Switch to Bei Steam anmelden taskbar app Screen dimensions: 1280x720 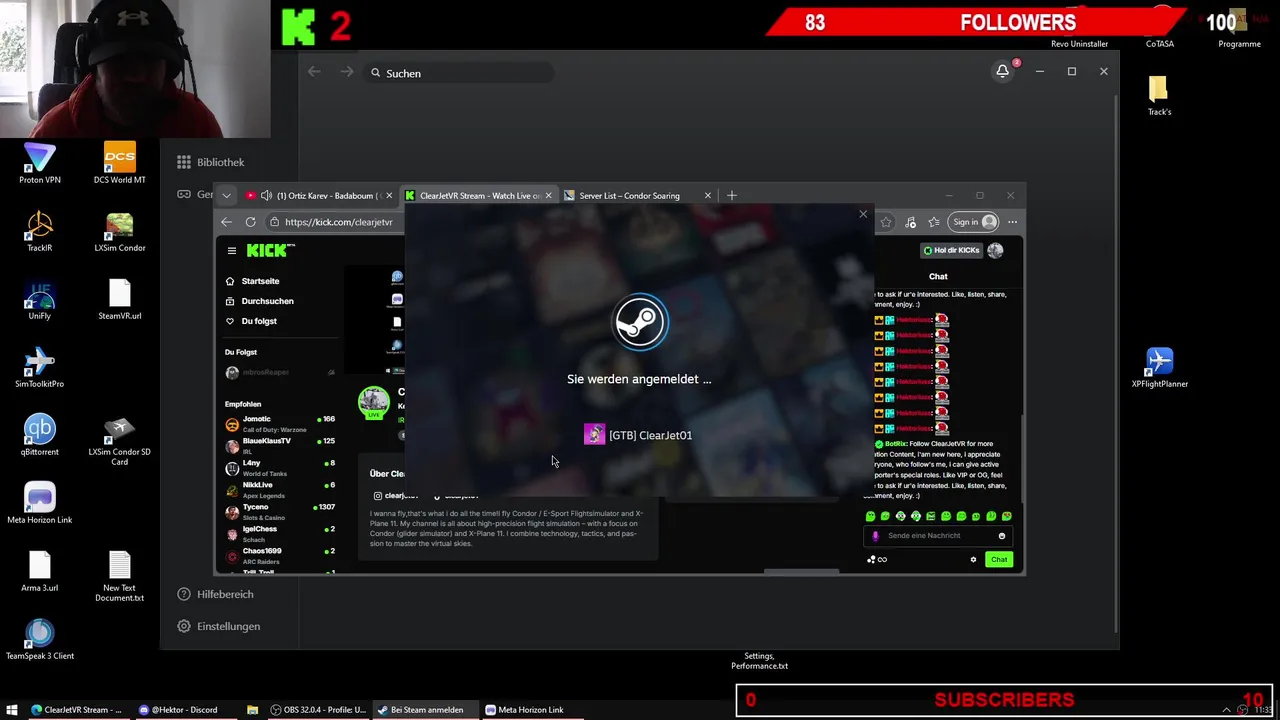421,710
